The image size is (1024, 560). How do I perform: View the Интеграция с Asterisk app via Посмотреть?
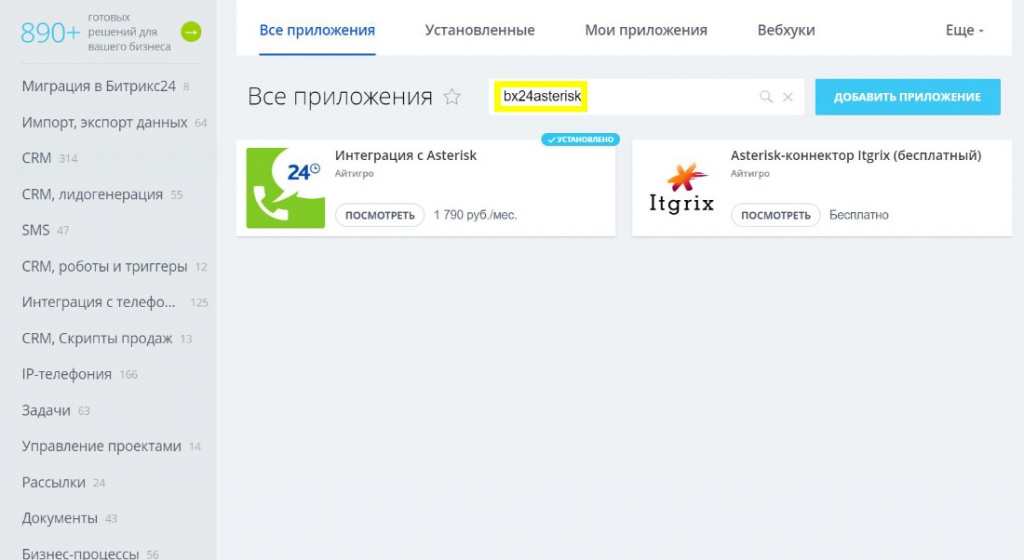pos(379,215)
